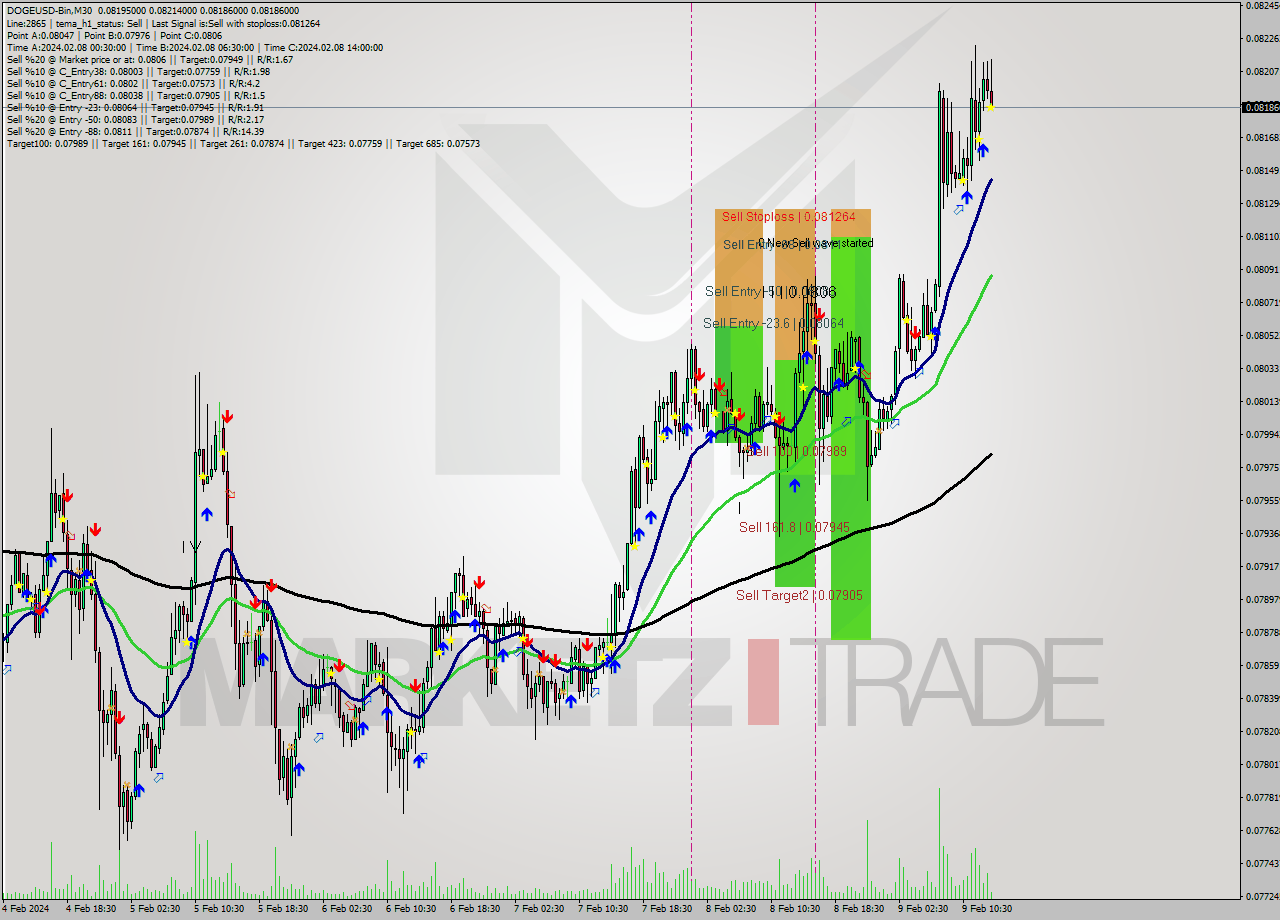The image size is (1280, 920).
Task: Click the 0.07975 price axis label
Action: coord(1261,467)
